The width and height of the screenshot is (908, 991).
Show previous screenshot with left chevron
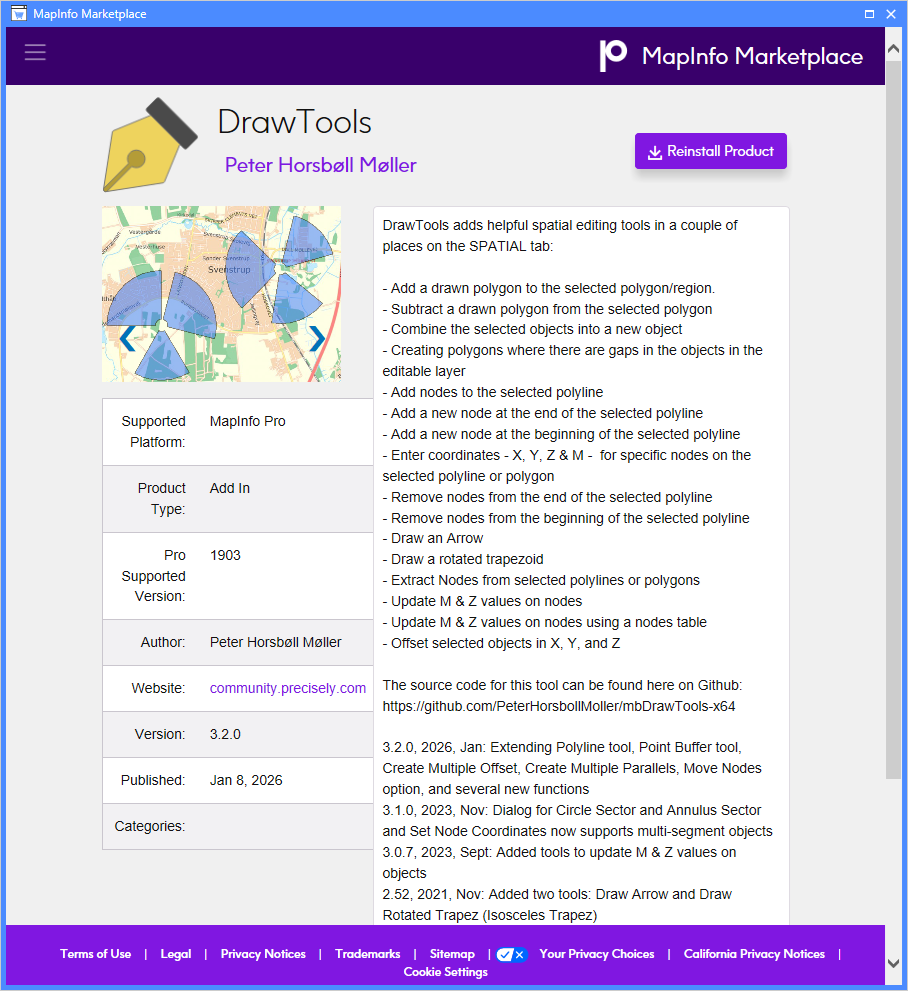pyautogui.click(x=127, y=339)
